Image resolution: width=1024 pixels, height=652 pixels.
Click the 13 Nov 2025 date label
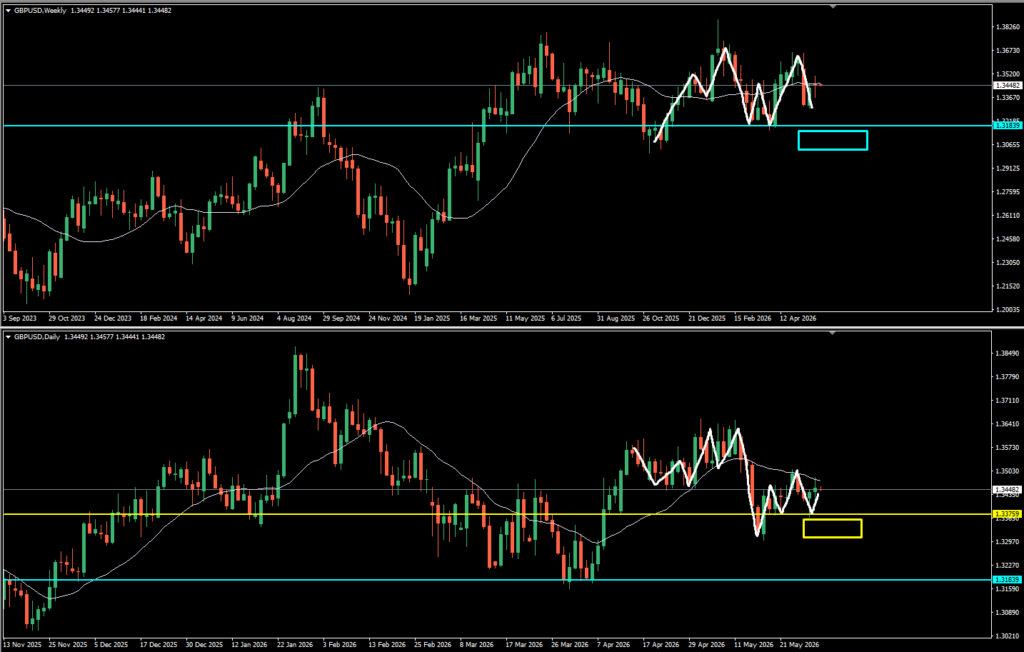click(x=22, y=644)
